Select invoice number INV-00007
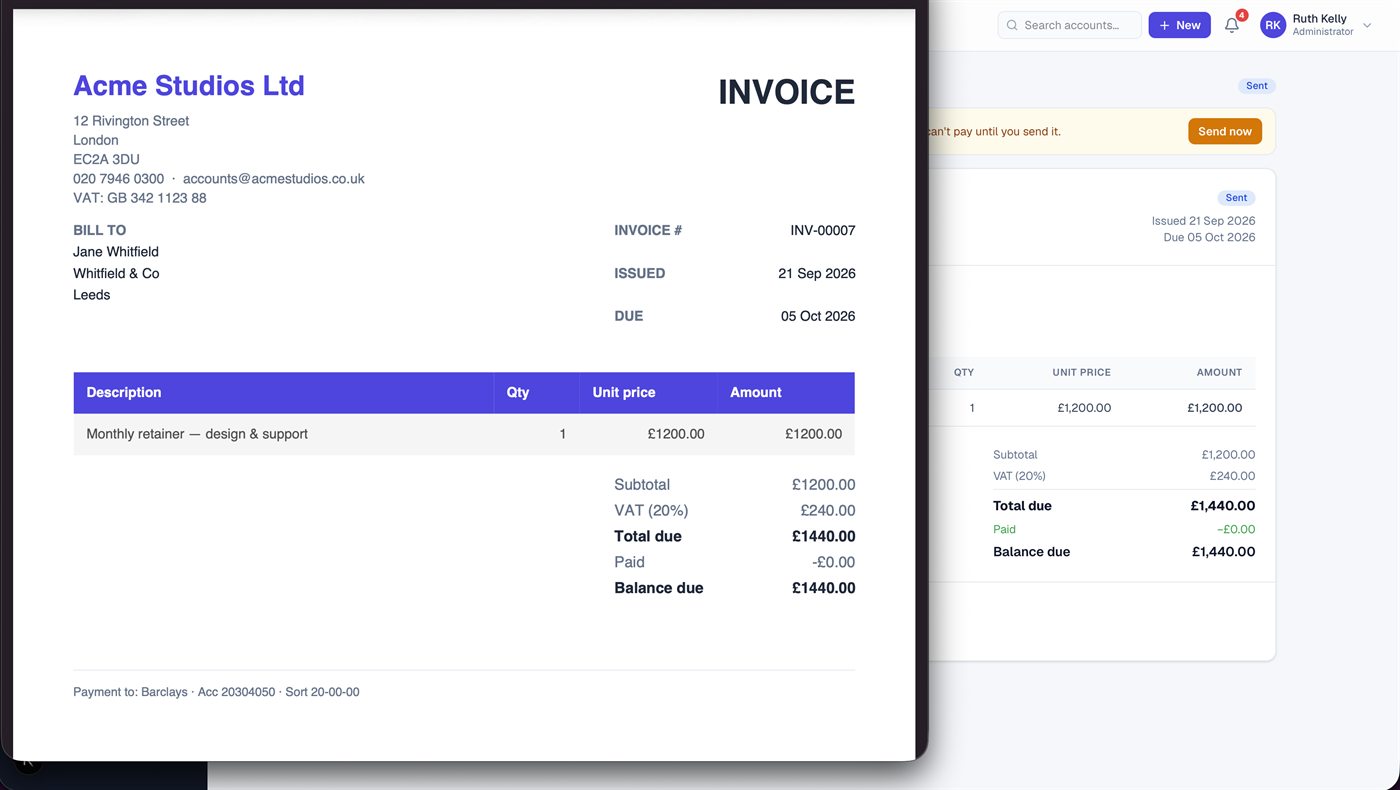Image resolution: width=1400 pixels, height=790 pixels. 823,230
